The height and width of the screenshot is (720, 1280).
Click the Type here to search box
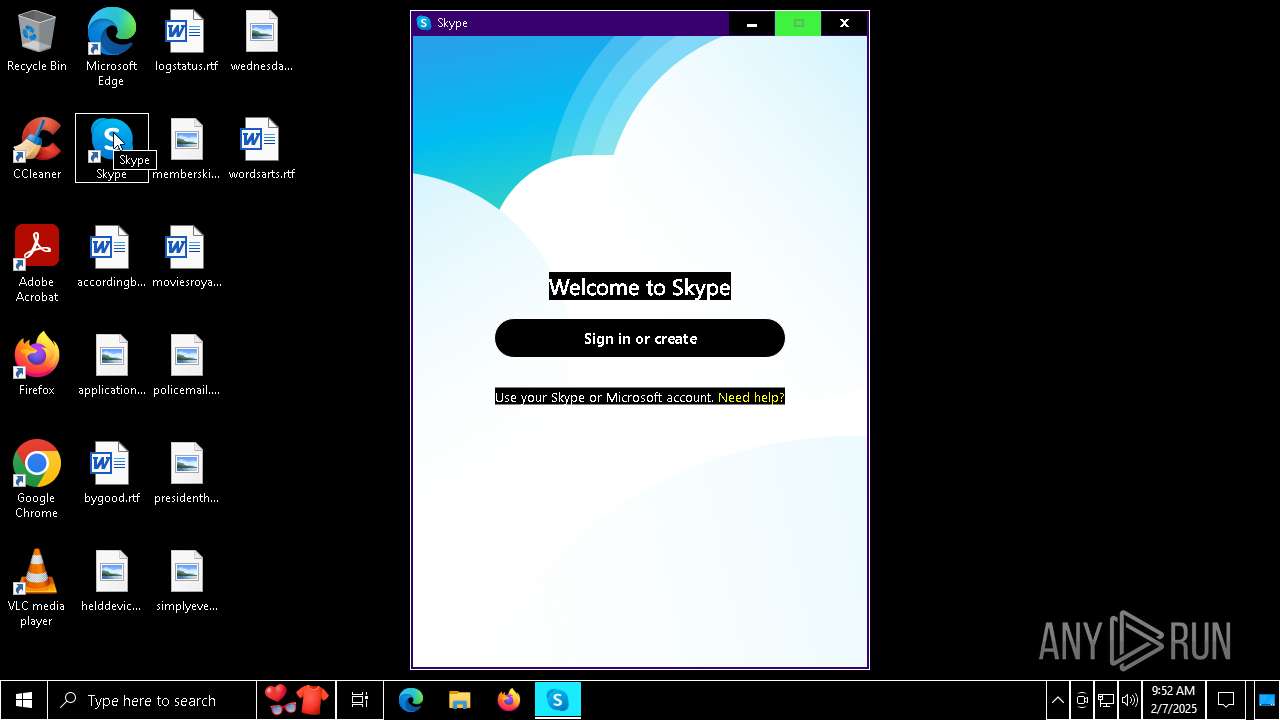(x=152, y=700)
